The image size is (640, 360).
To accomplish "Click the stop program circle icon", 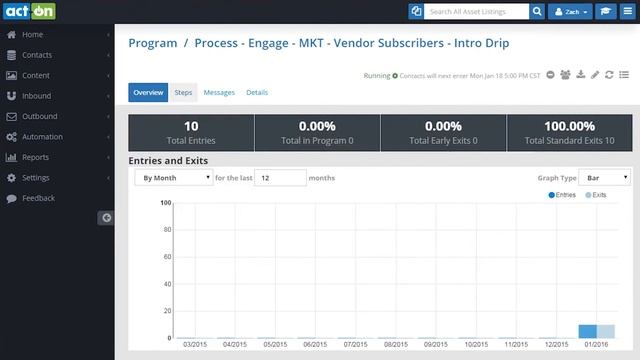I will click(550, 75).
